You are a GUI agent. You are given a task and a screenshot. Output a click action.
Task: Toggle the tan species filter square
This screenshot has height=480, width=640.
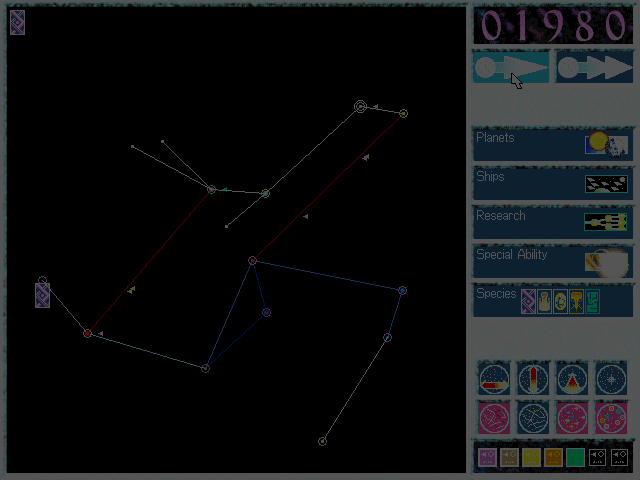509,457
